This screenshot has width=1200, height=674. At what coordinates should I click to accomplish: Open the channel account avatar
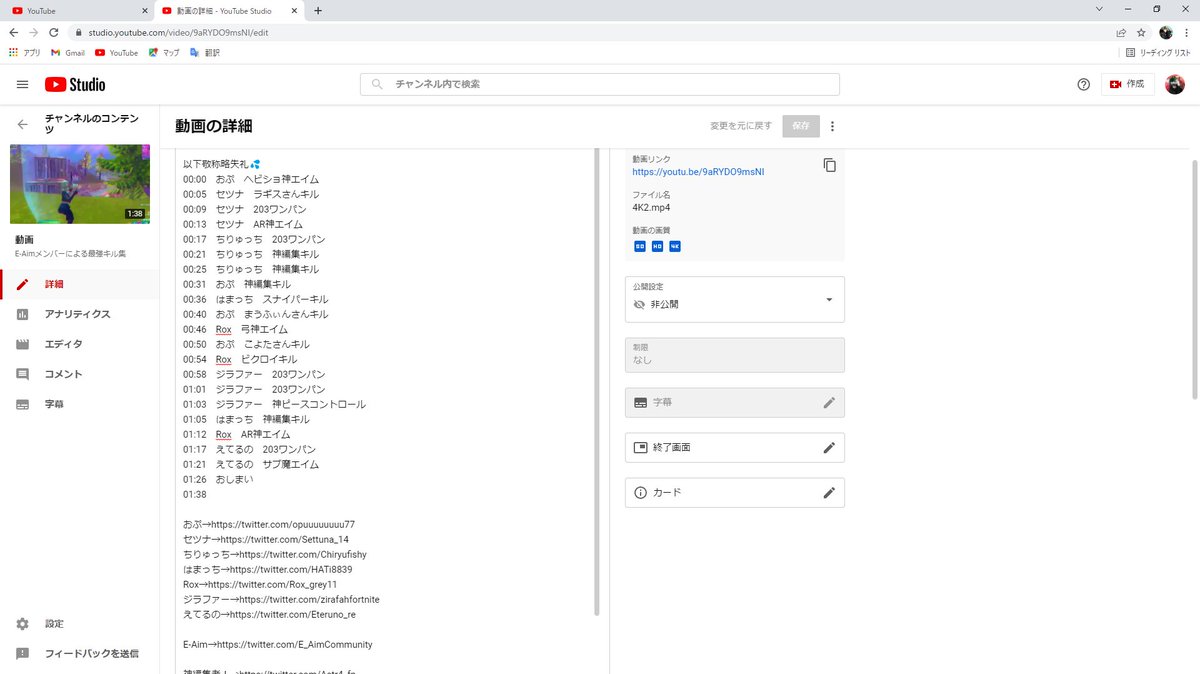[x=1175, y=84]
